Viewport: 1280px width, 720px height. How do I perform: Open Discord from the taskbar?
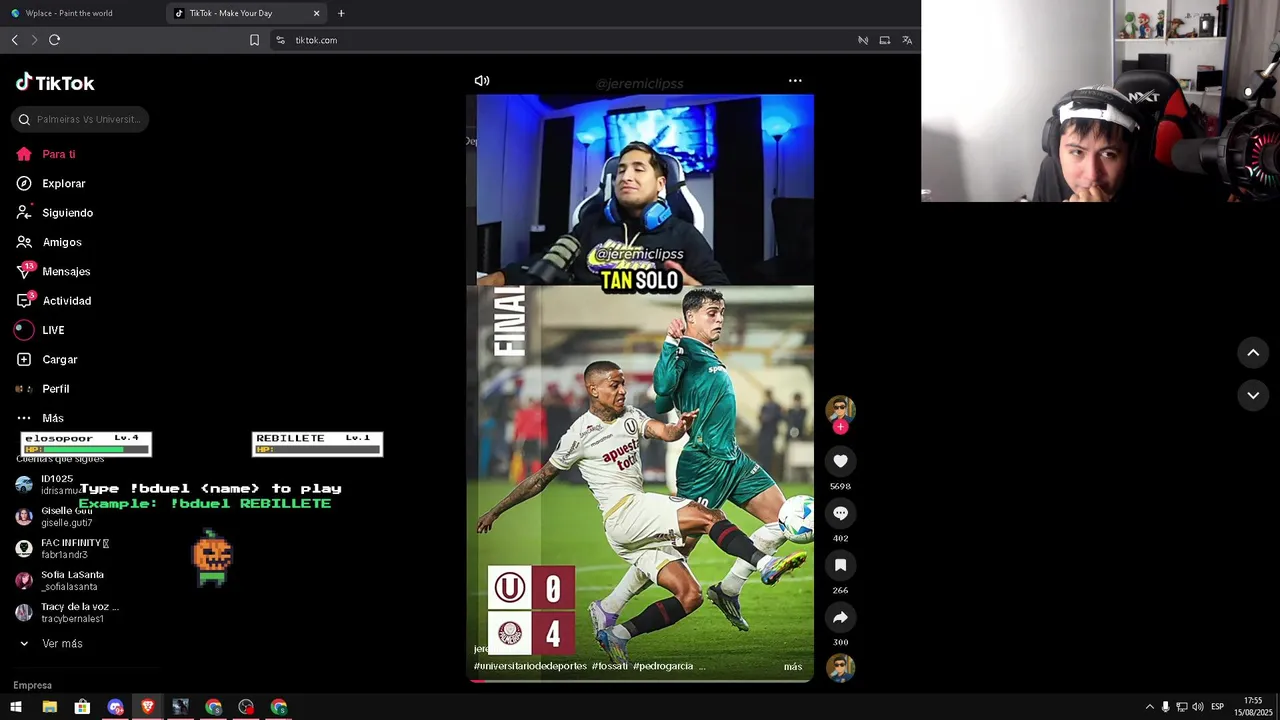[x=115, y=707]
